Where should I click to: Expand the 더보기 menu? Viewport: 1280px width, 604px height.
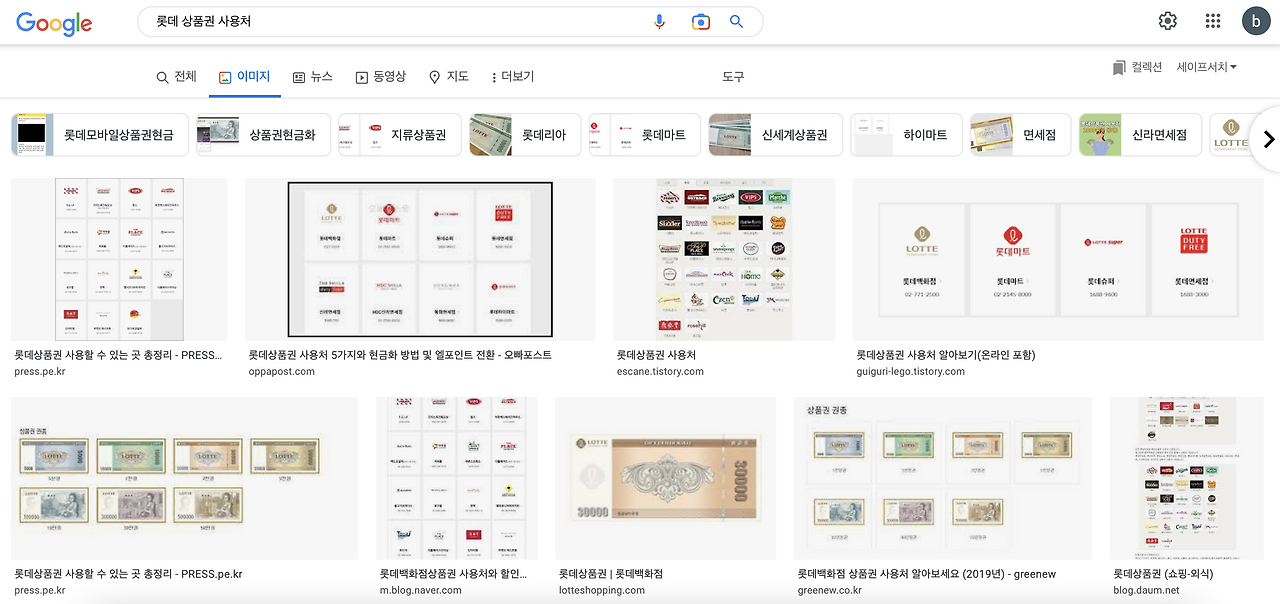[x=512, y=76]
